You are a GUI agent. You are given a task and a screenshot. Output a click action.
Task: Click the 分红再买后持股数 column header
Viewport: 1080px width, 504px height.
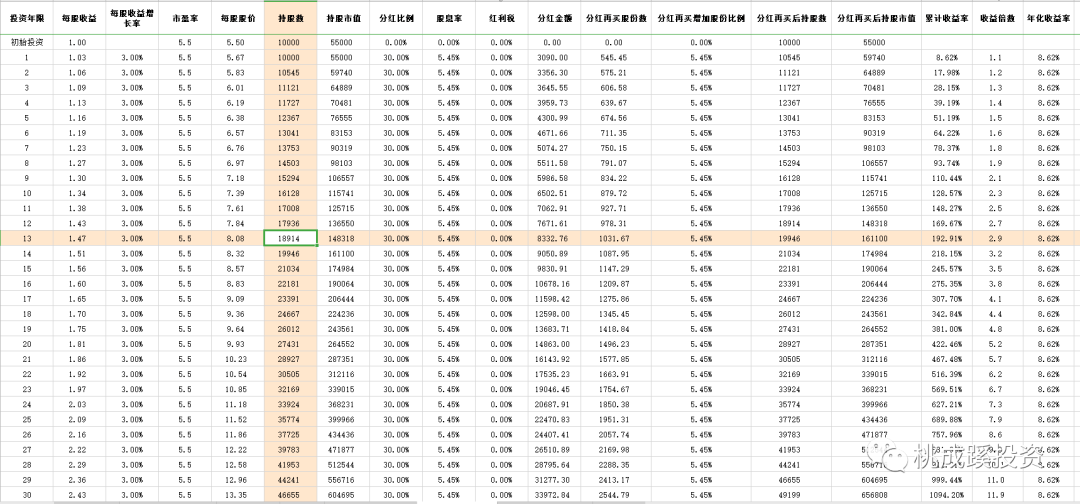791,19
